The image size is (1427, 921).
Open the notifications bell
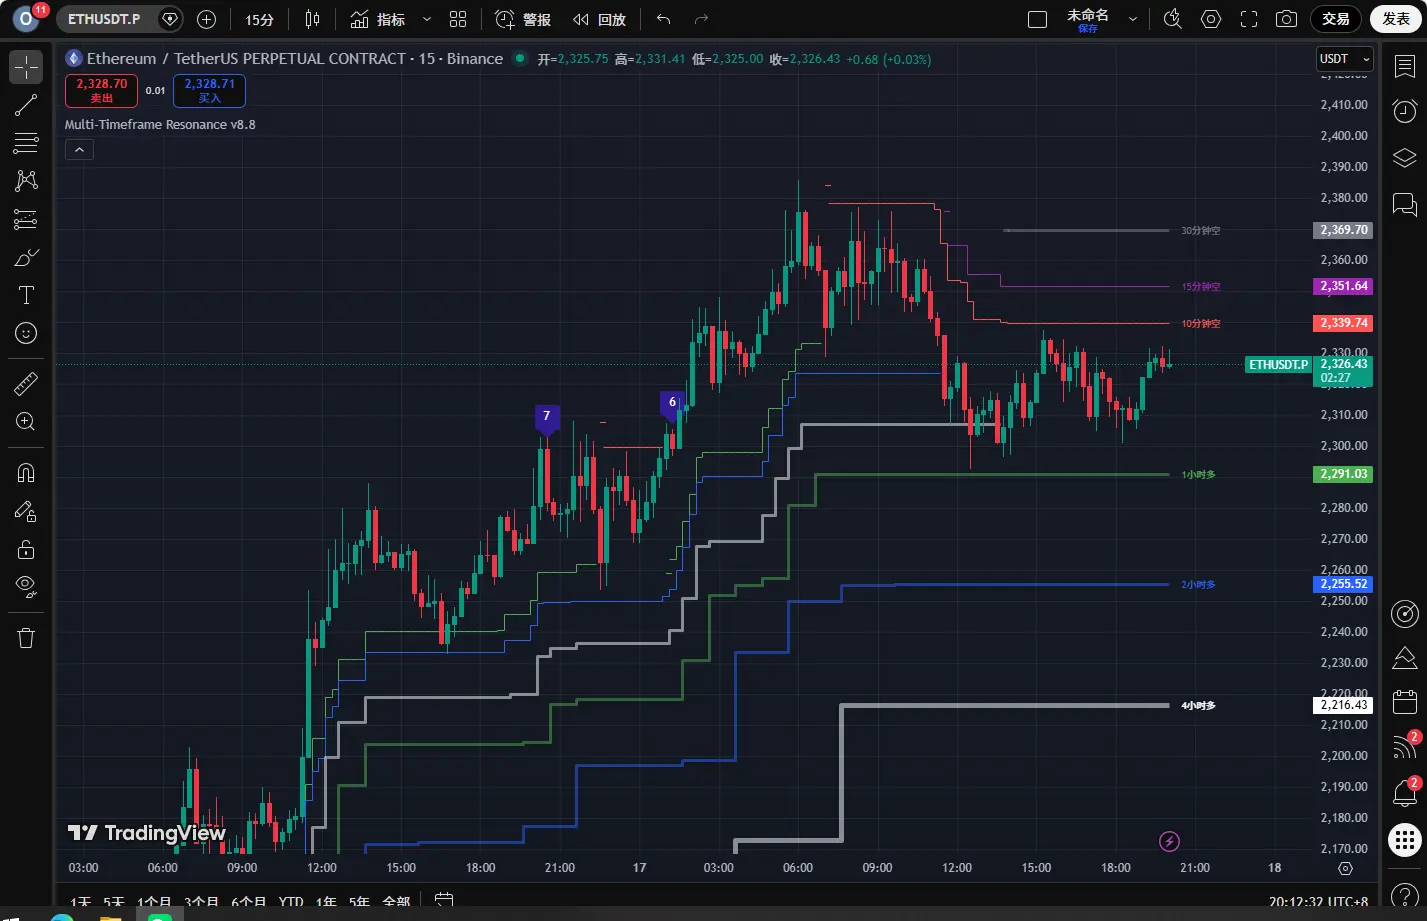tap(1405, 793)
